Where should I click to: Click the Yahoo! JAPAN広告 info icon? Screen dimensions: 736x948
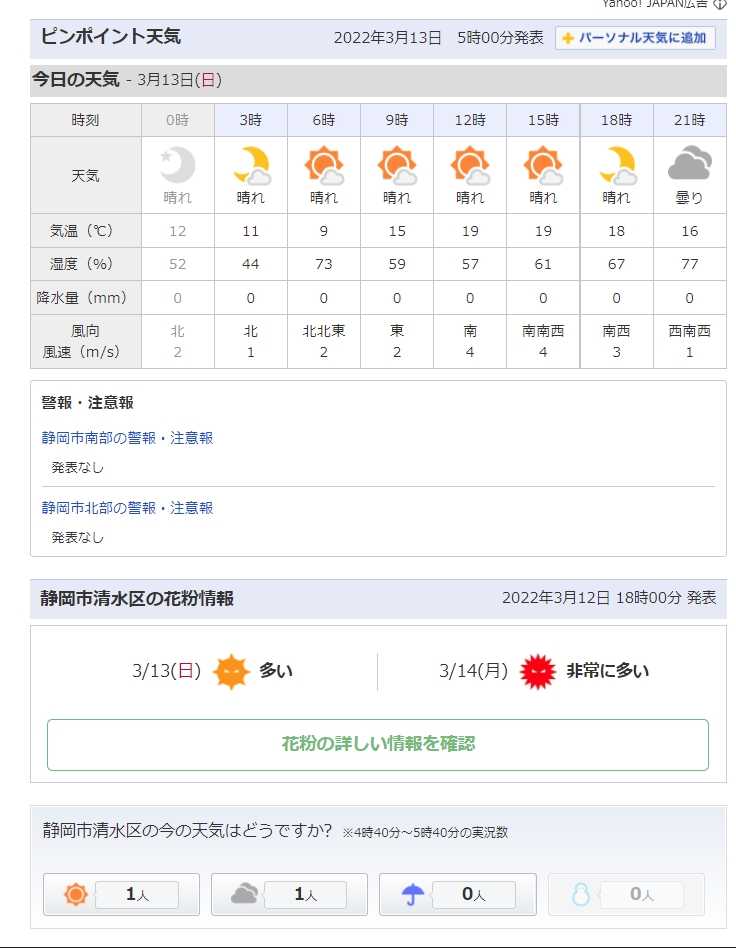(719, 4)
